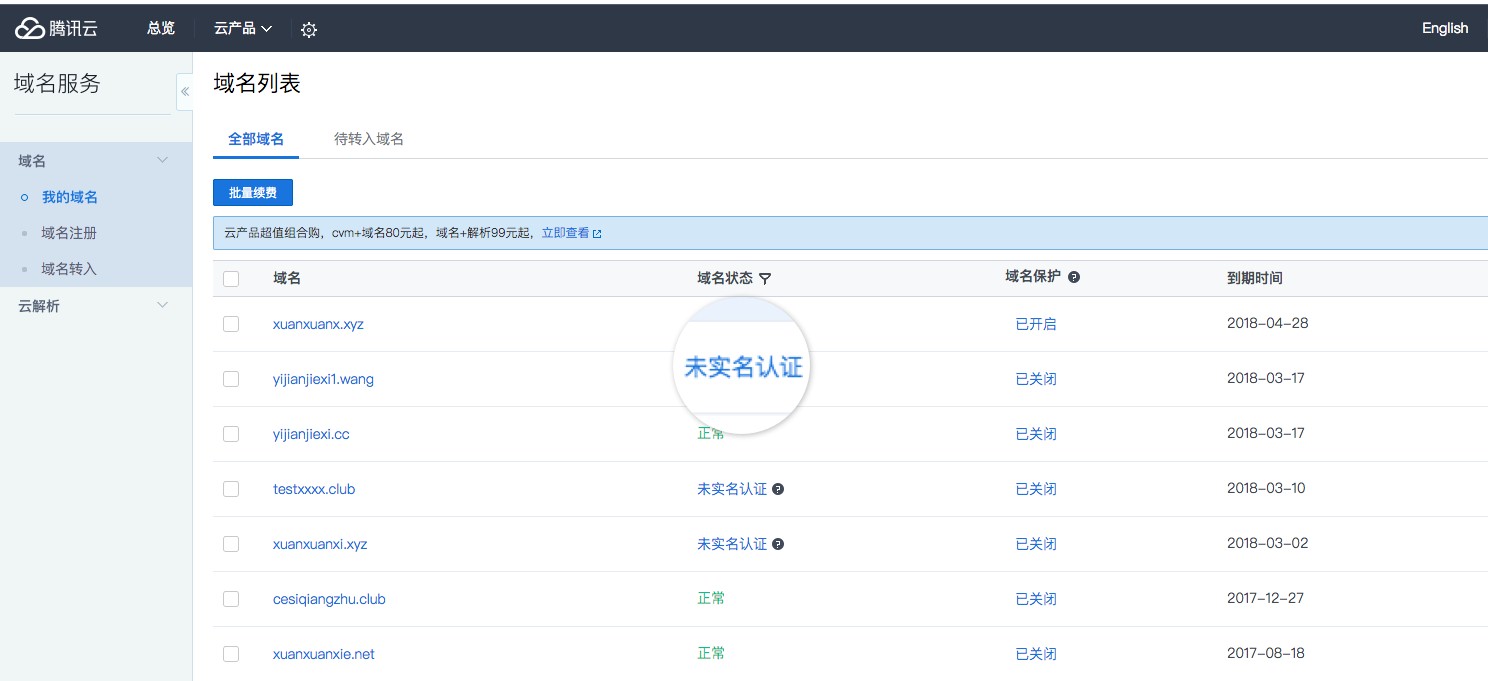Click help icon beside testxxxx.club status
The height and width of the screenshot is (681, 1488).
(x=778, y=489)
